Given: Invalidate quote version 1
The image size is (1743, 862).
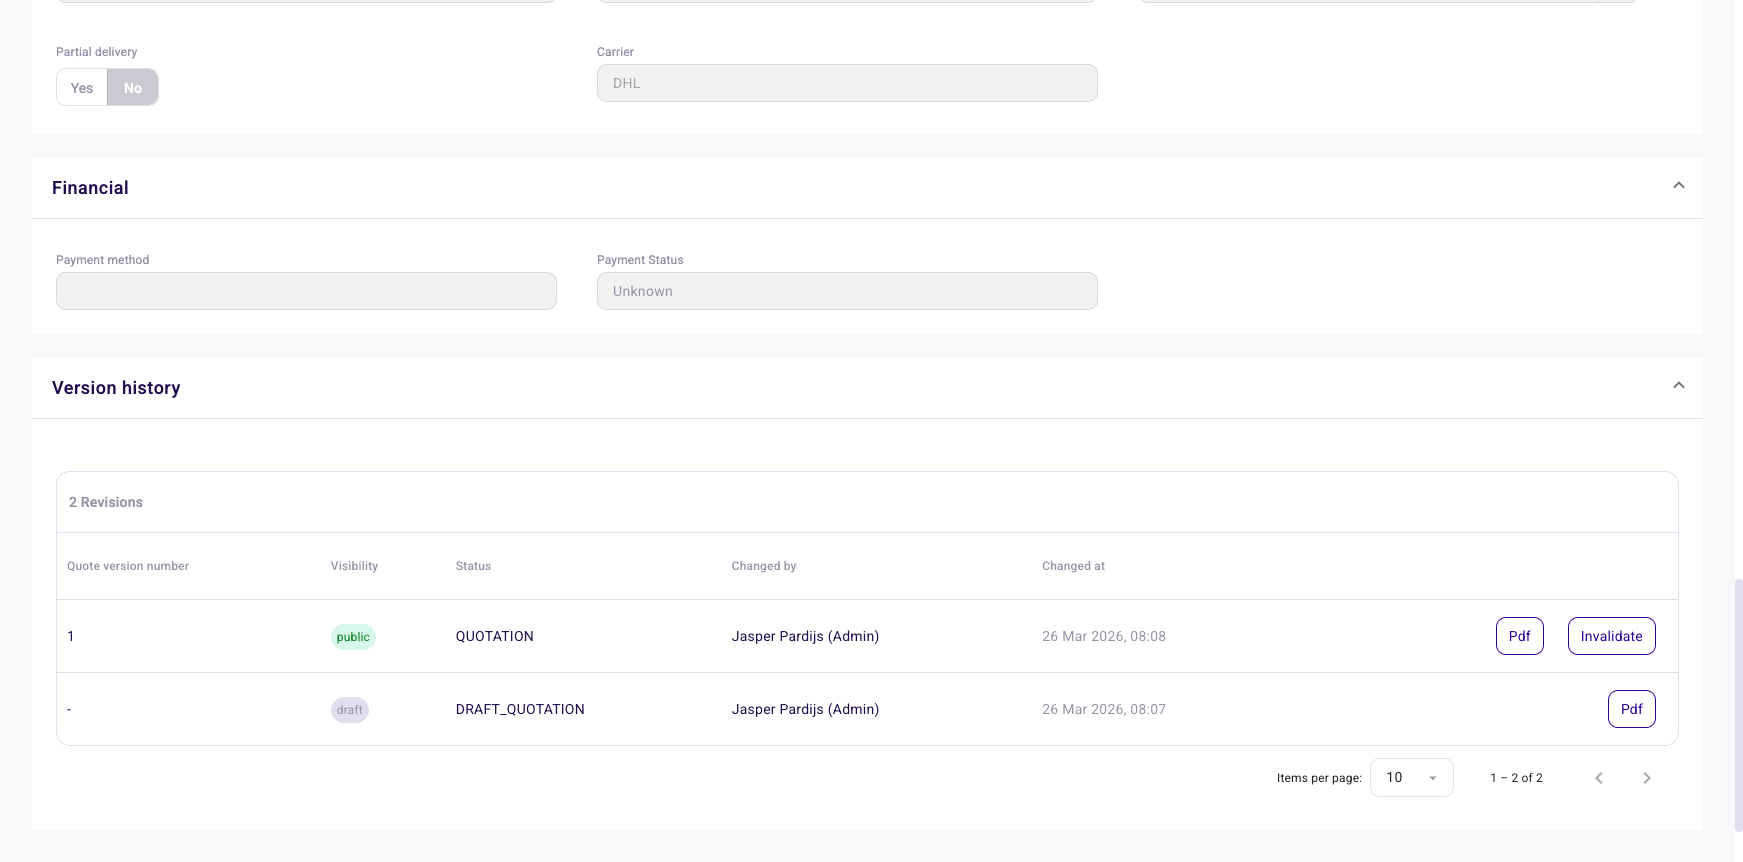Looking at the screenshot, I should pyautogui.click(x=1611, y=636).
